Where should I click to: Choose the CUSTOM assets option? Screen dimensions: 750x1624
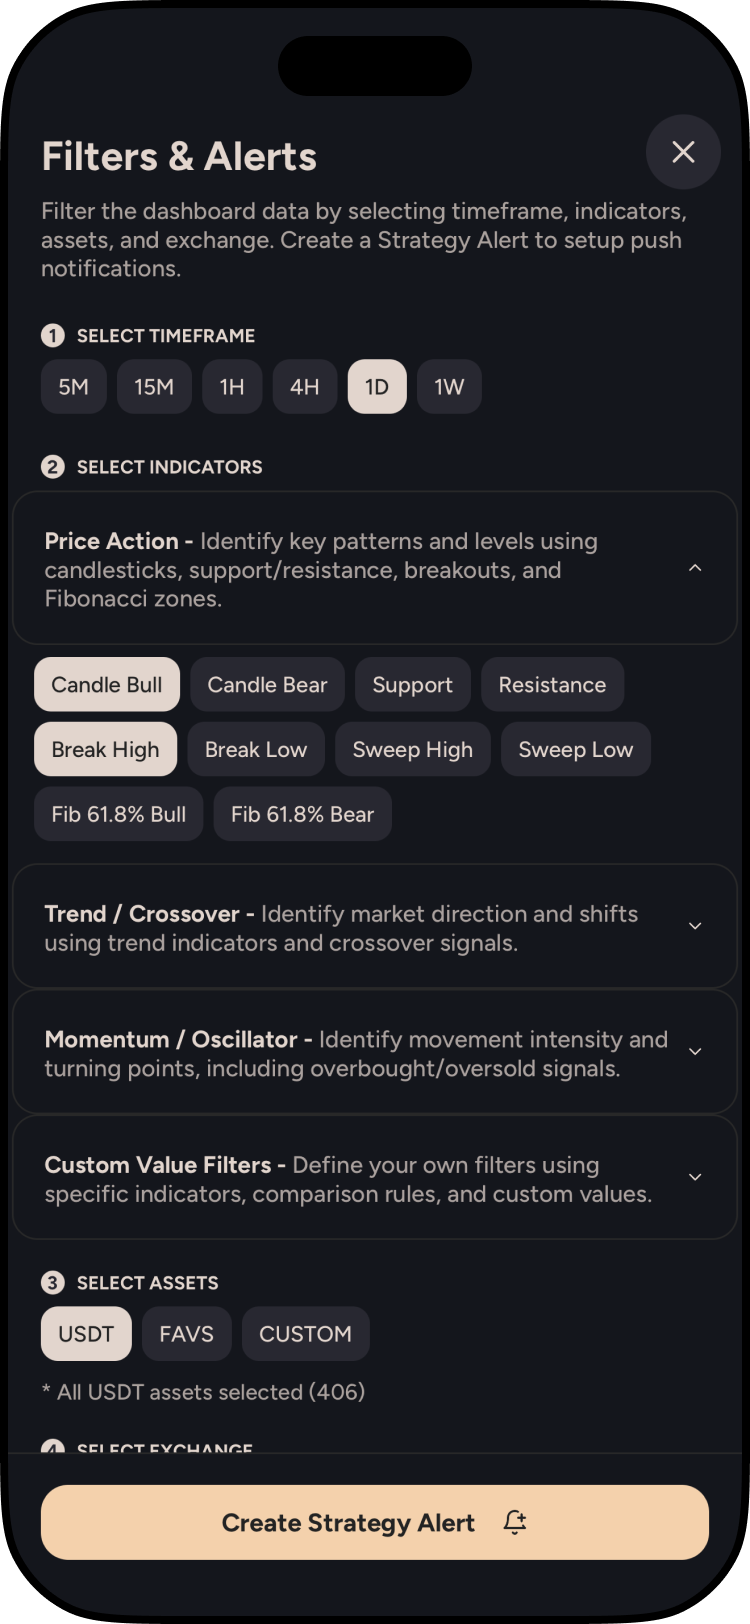[x=305, y=1334]
